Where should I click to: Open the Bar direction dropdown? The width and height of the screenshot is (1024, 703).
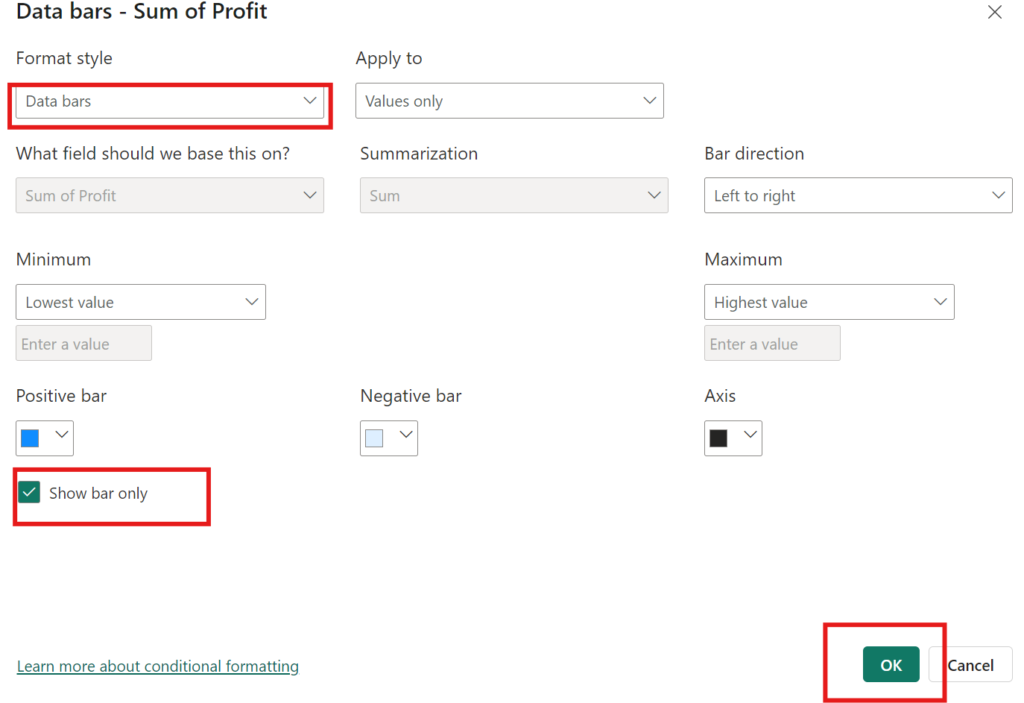pos(858,195)
